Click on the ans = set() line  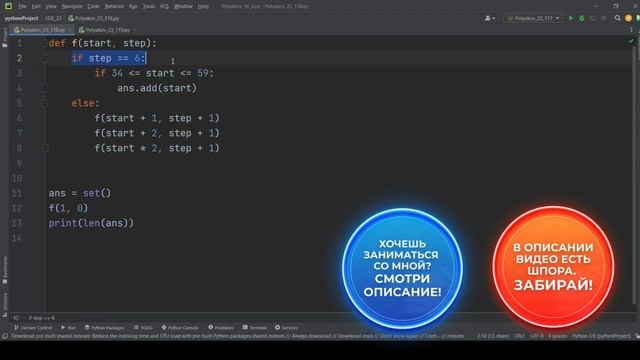(80, 193)
